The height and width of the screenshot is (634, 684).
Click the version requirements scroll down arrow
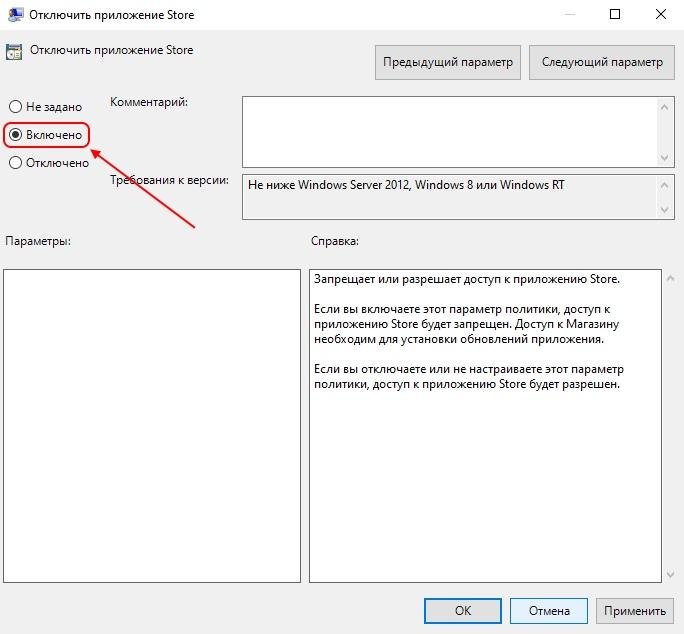tap(664, 210)
